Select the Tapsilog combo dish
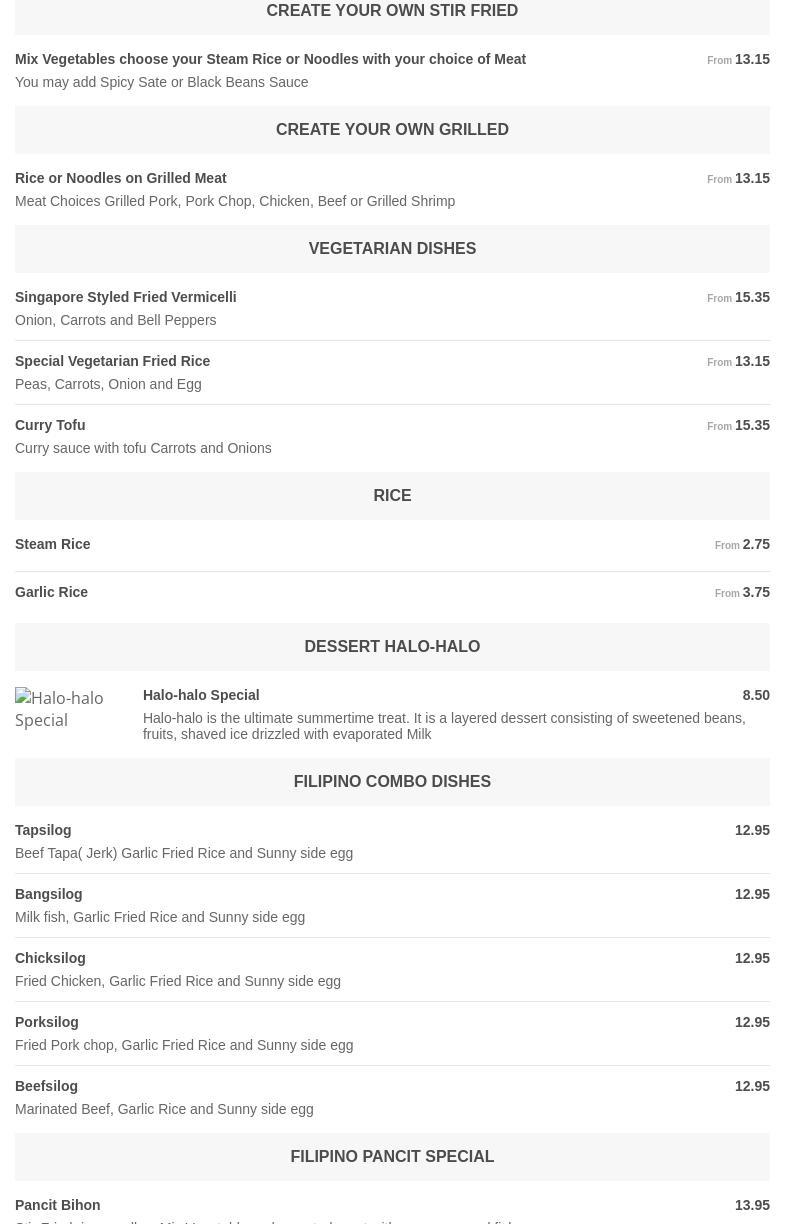 43,830
